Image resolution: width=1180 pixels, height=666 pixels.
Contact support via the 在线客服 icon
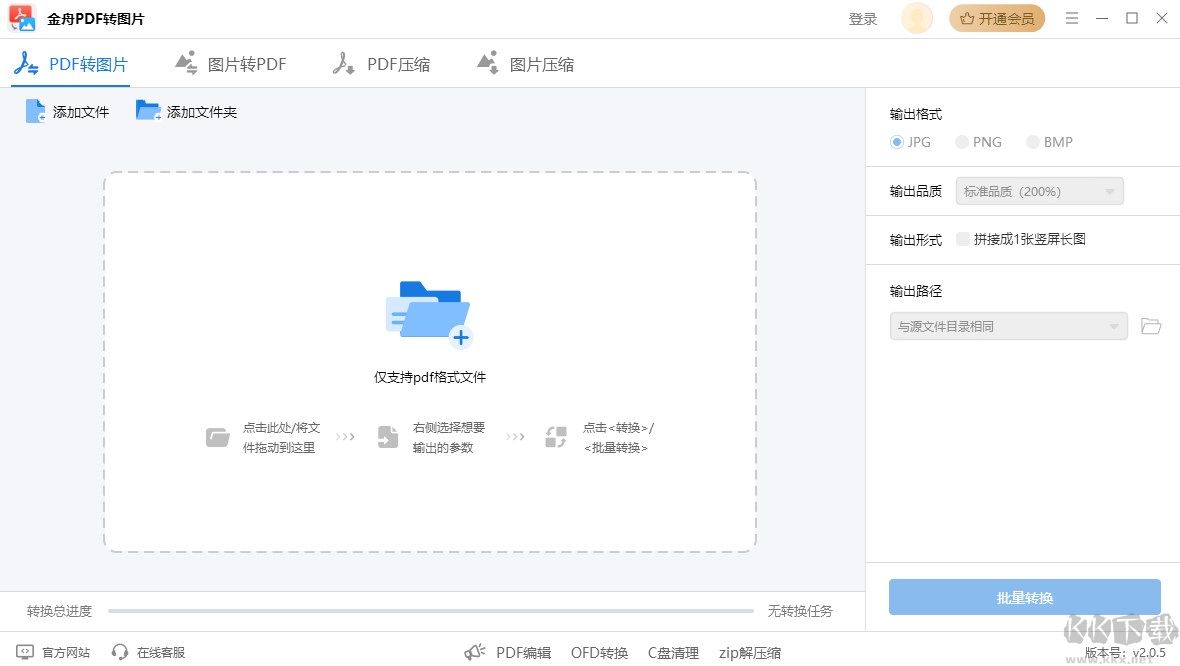[148, 652]
